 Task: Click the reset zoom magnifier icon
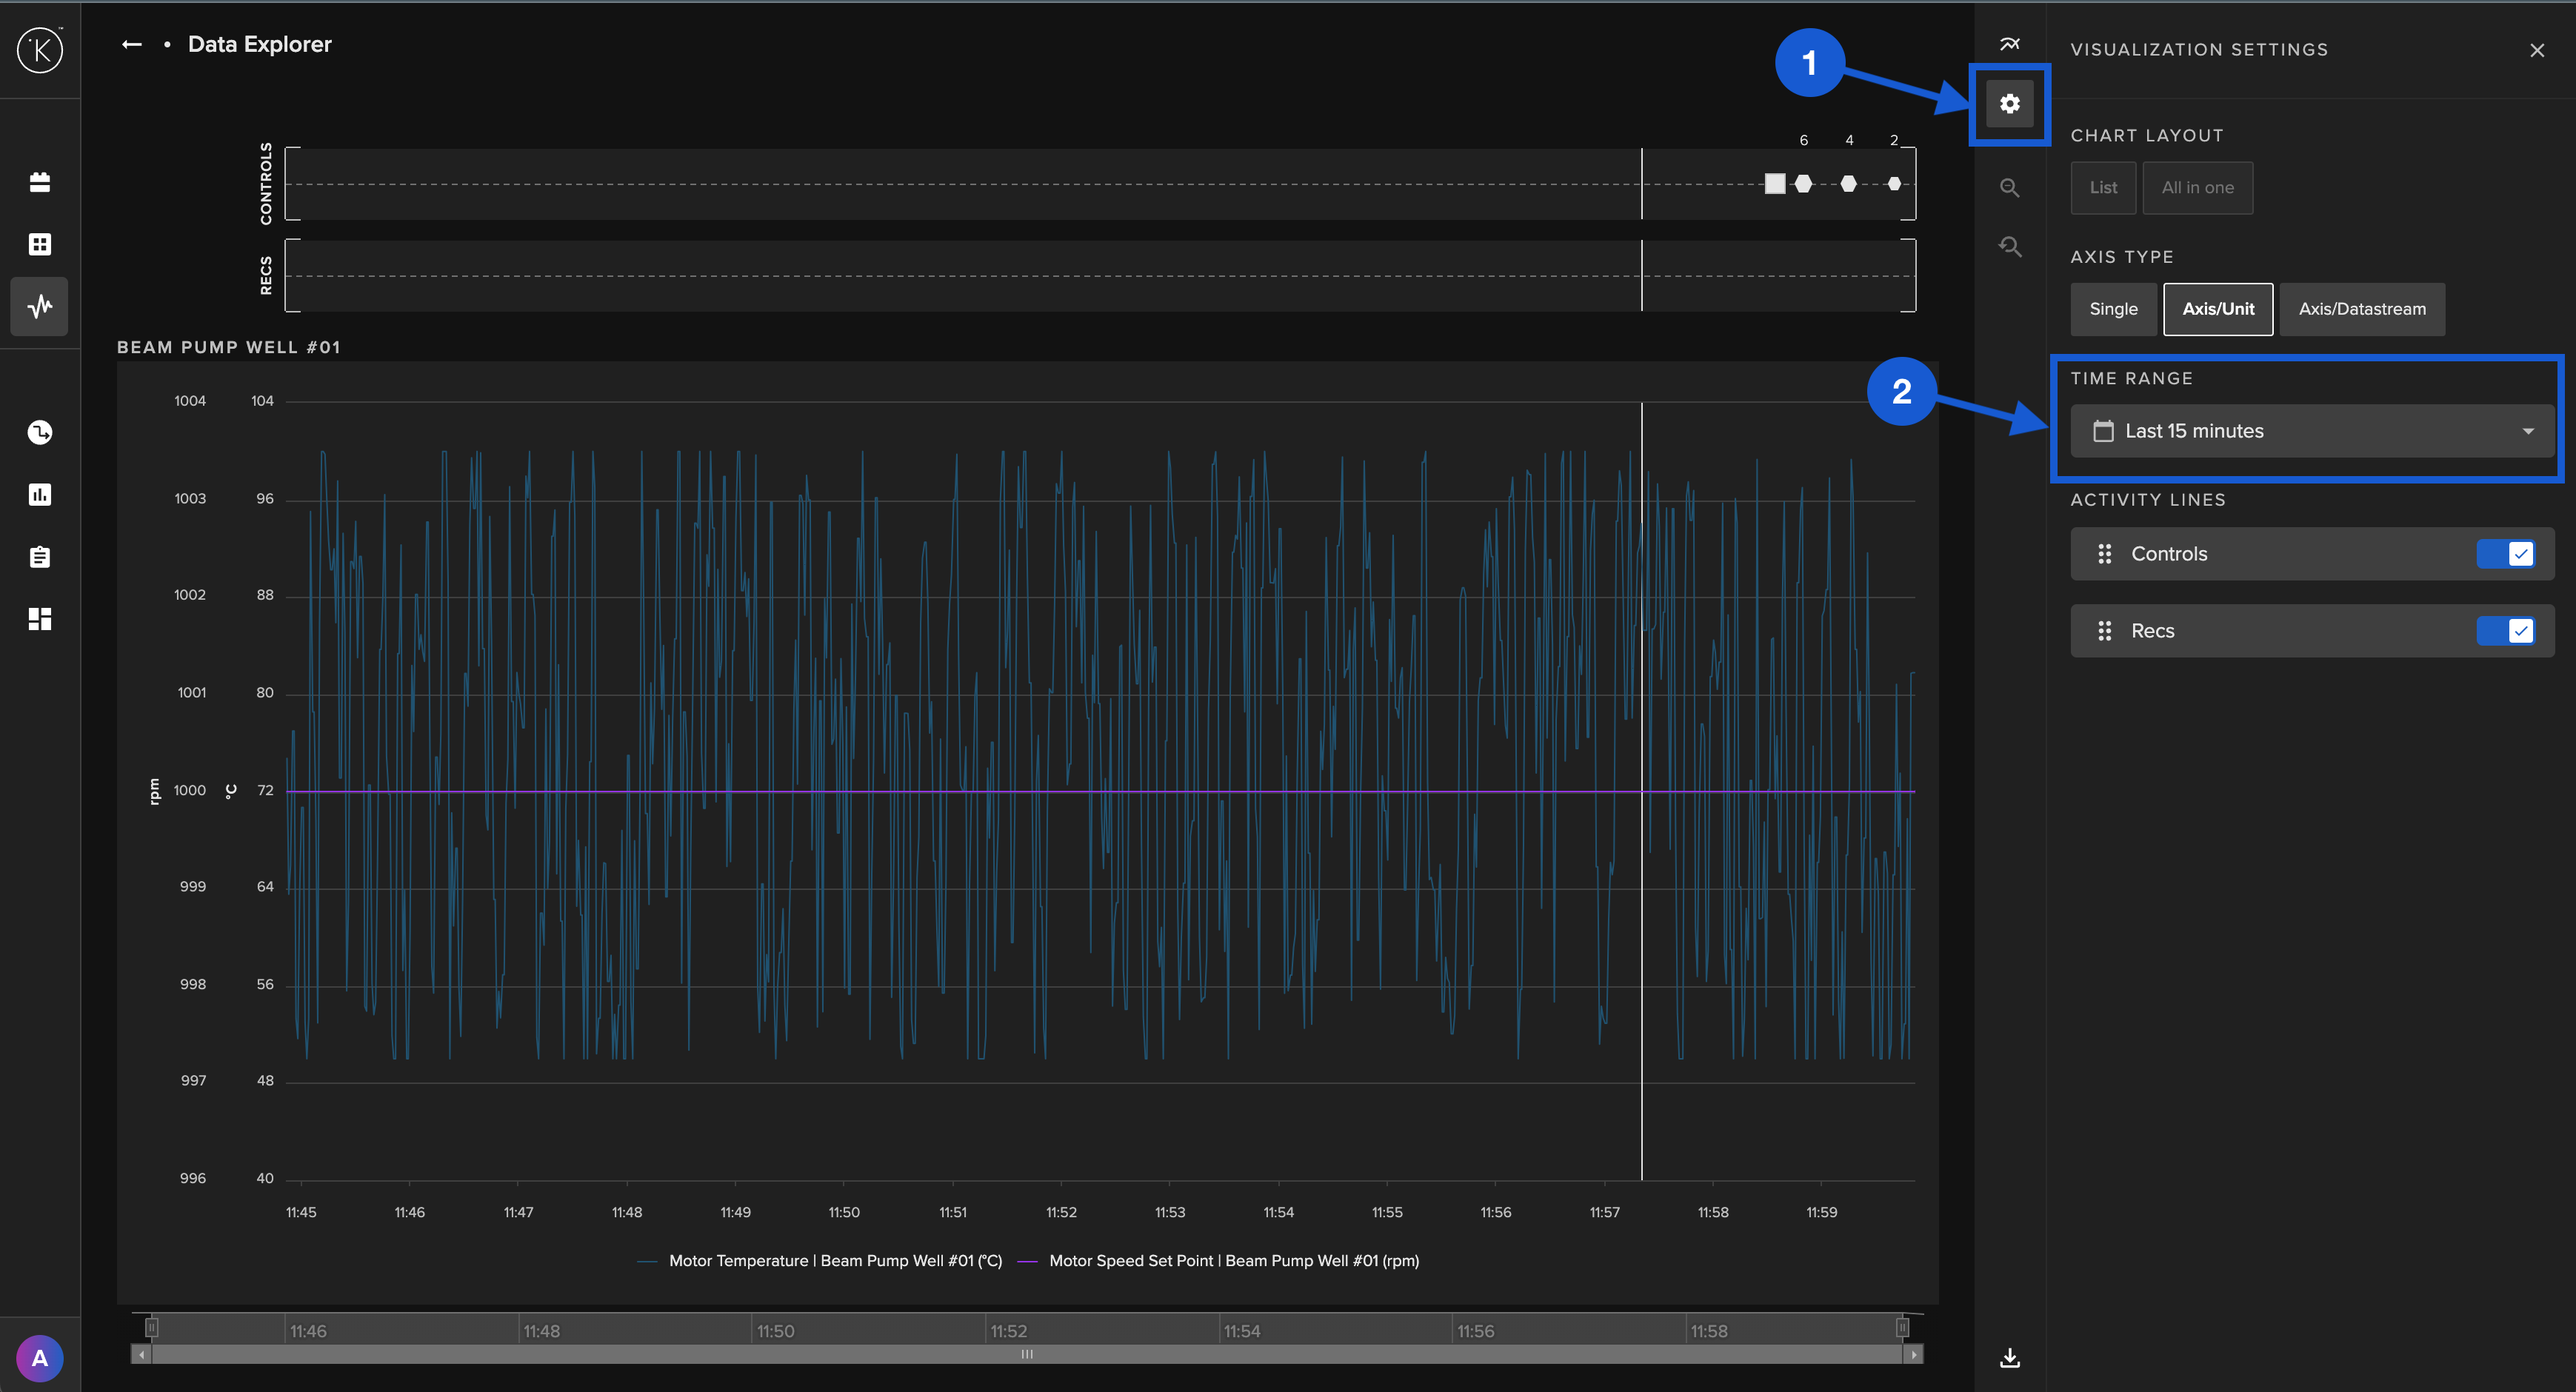[2009, 246]
